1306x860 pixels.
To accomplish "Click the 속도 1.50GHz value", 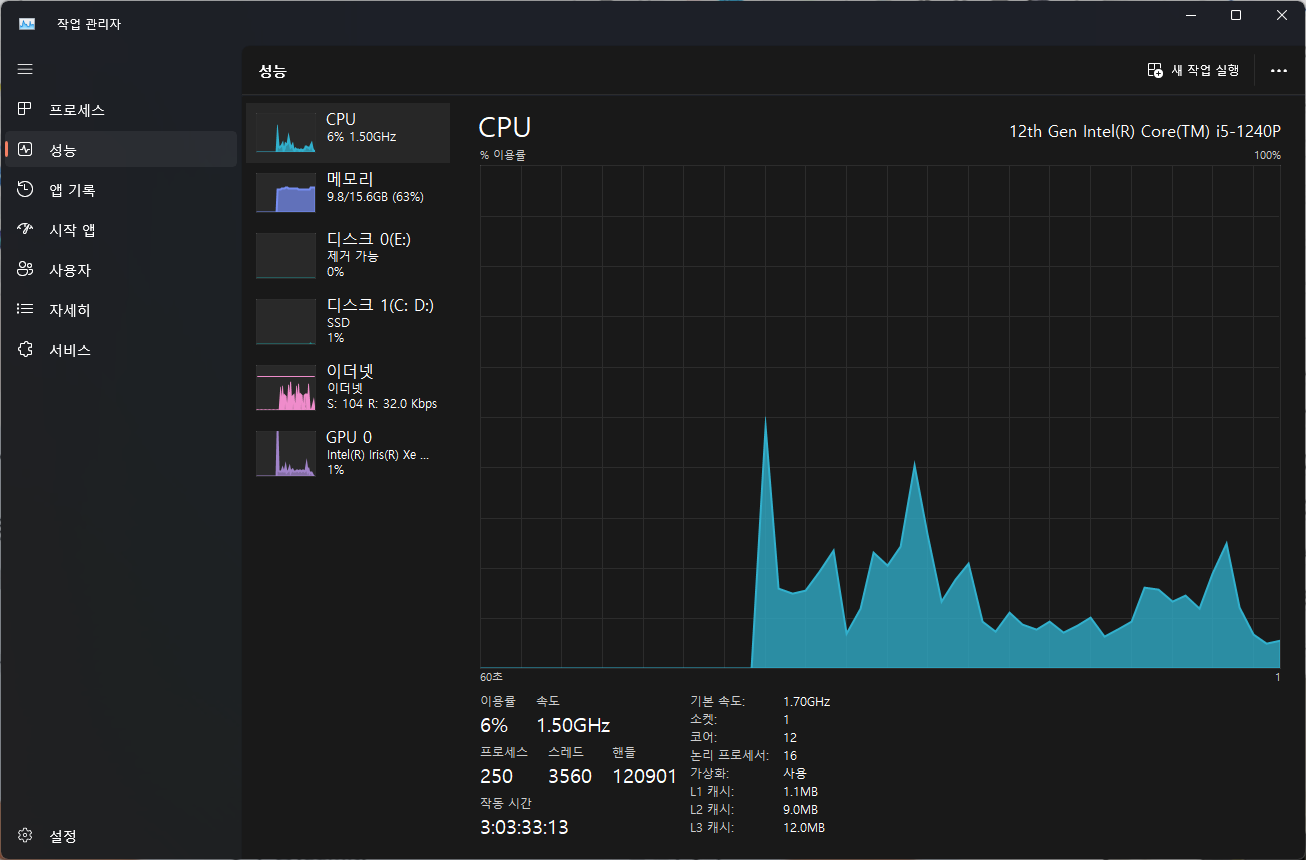I will coord(573,725).
